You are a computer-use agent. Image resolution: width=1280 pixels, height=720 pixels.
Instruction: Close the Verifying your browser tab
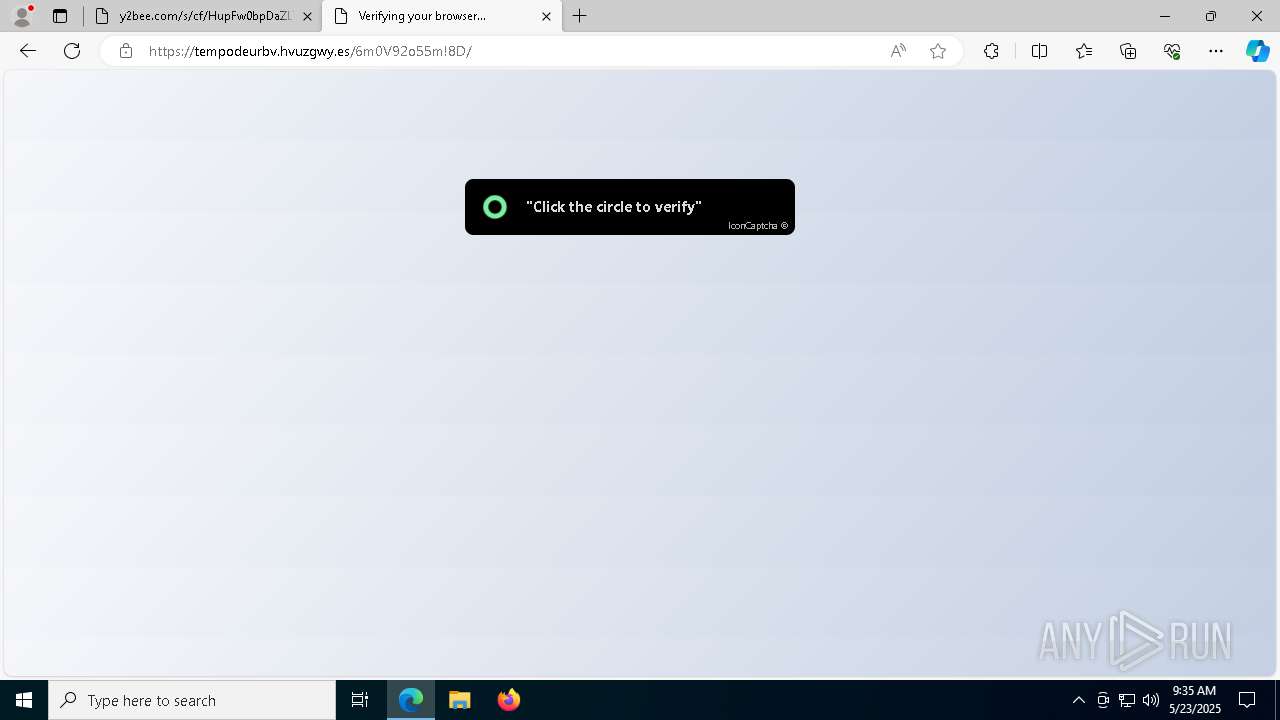(x=546, y=16)
